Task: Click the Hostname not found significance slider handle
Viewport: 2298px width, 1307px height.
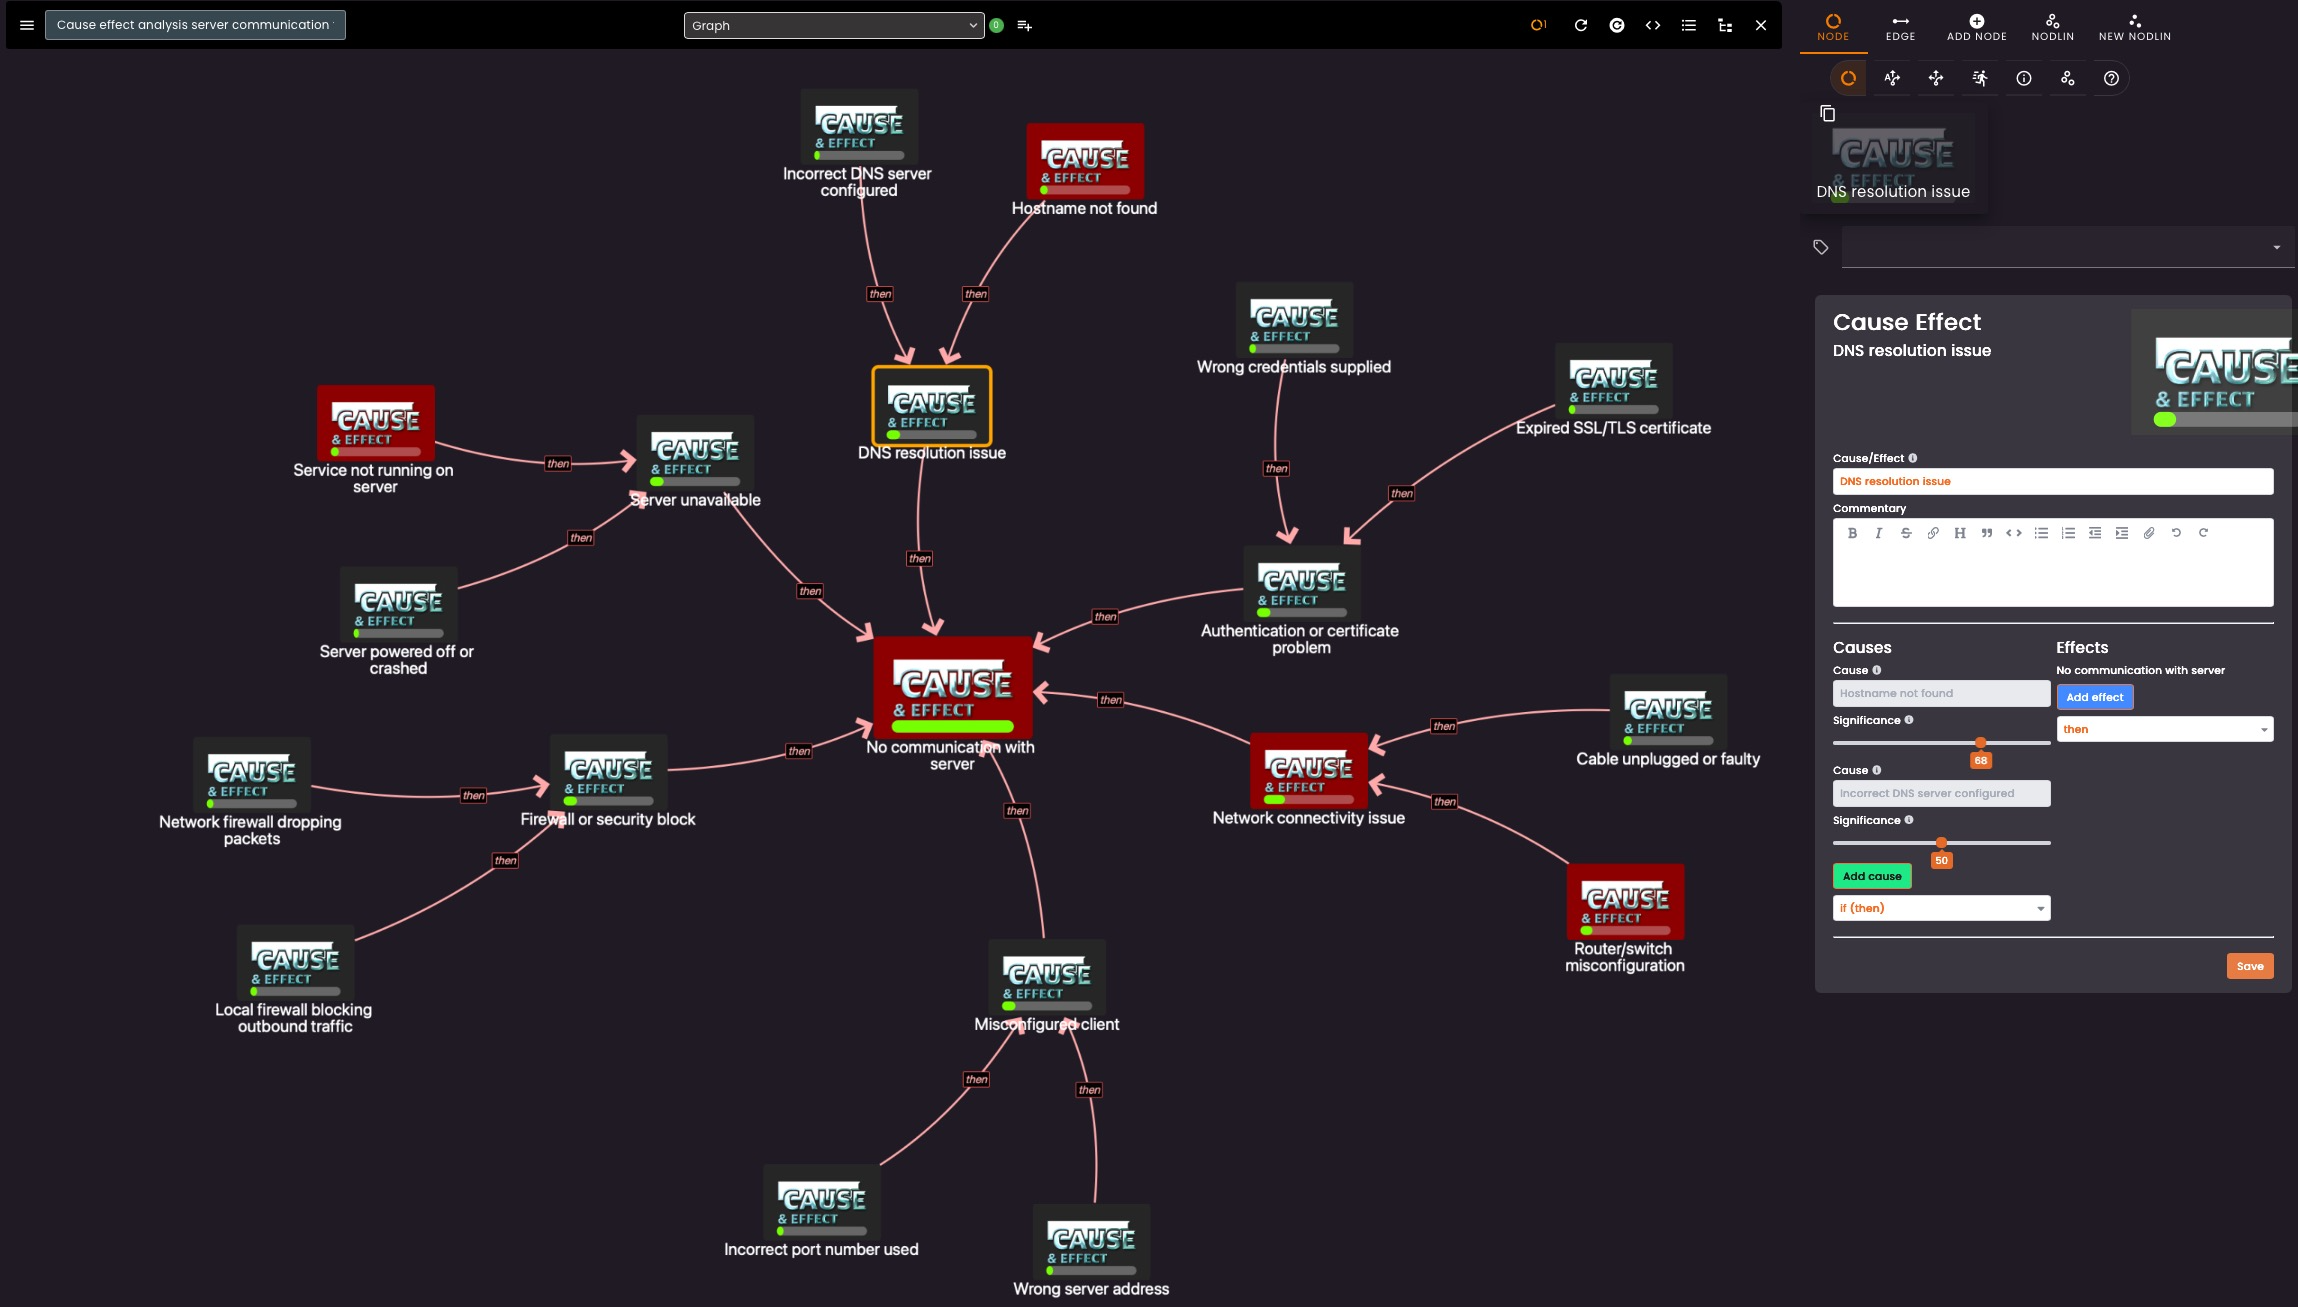Action: click(1981, 743)
